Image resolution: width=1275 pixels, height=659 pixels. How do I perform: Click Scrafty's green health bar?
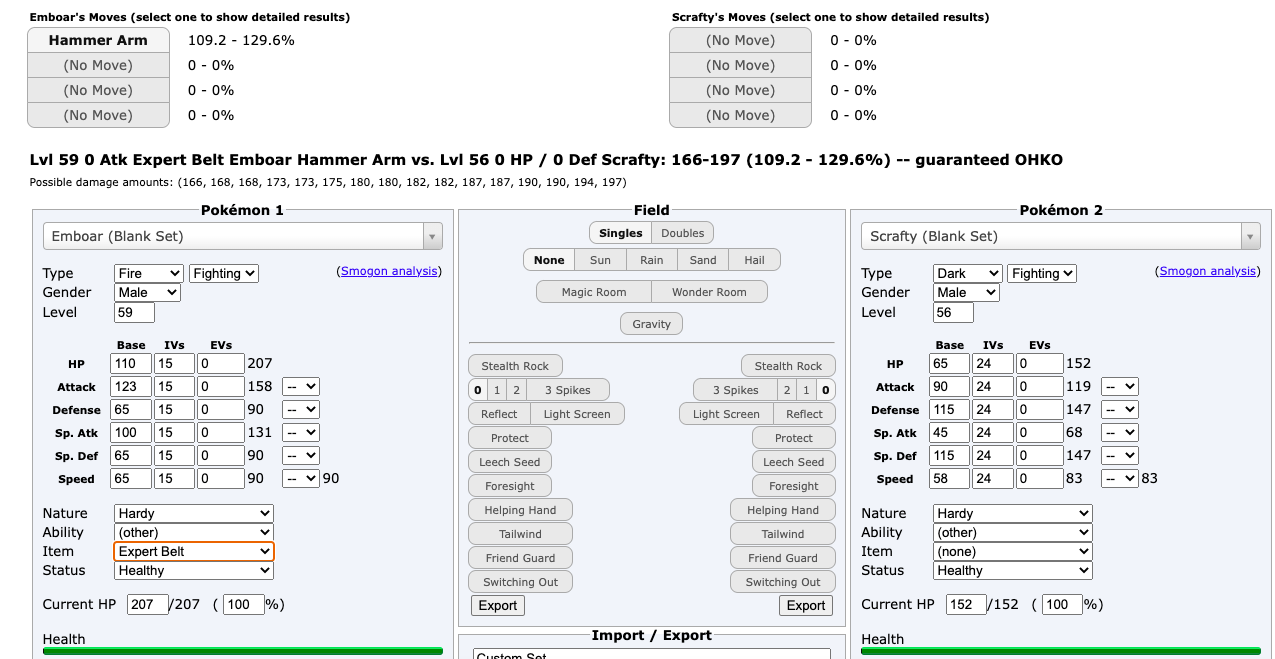tap(1061, 651)
